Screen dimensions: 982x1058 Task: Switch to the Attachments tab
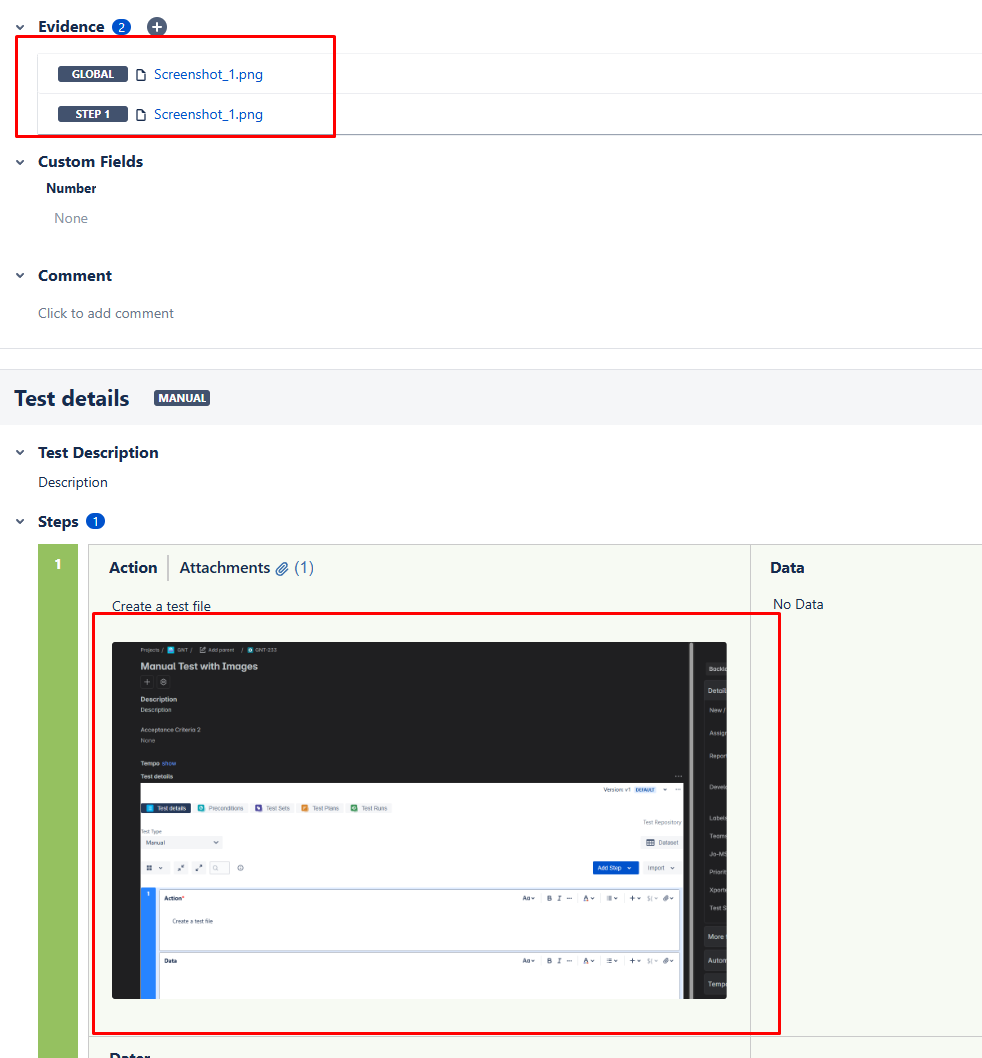[x=225, y=568]
